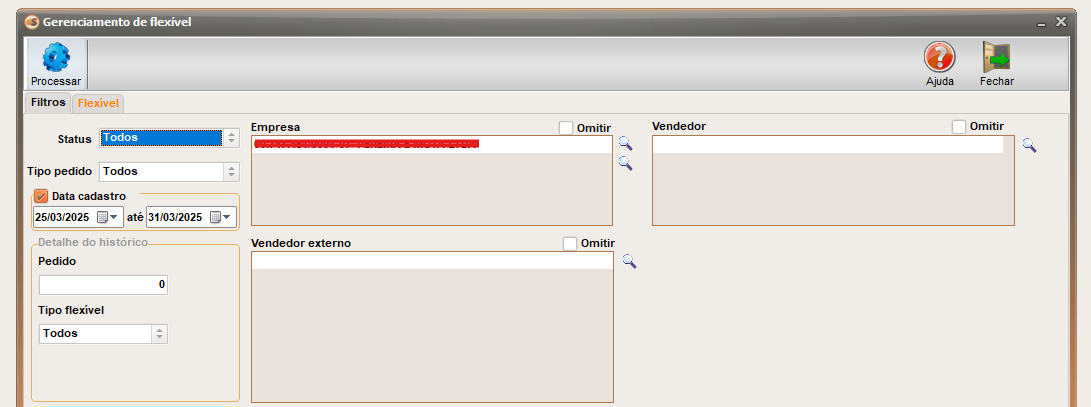
Task: Open the Vendedor search magnifier
Action: [x=1029, y=145]
